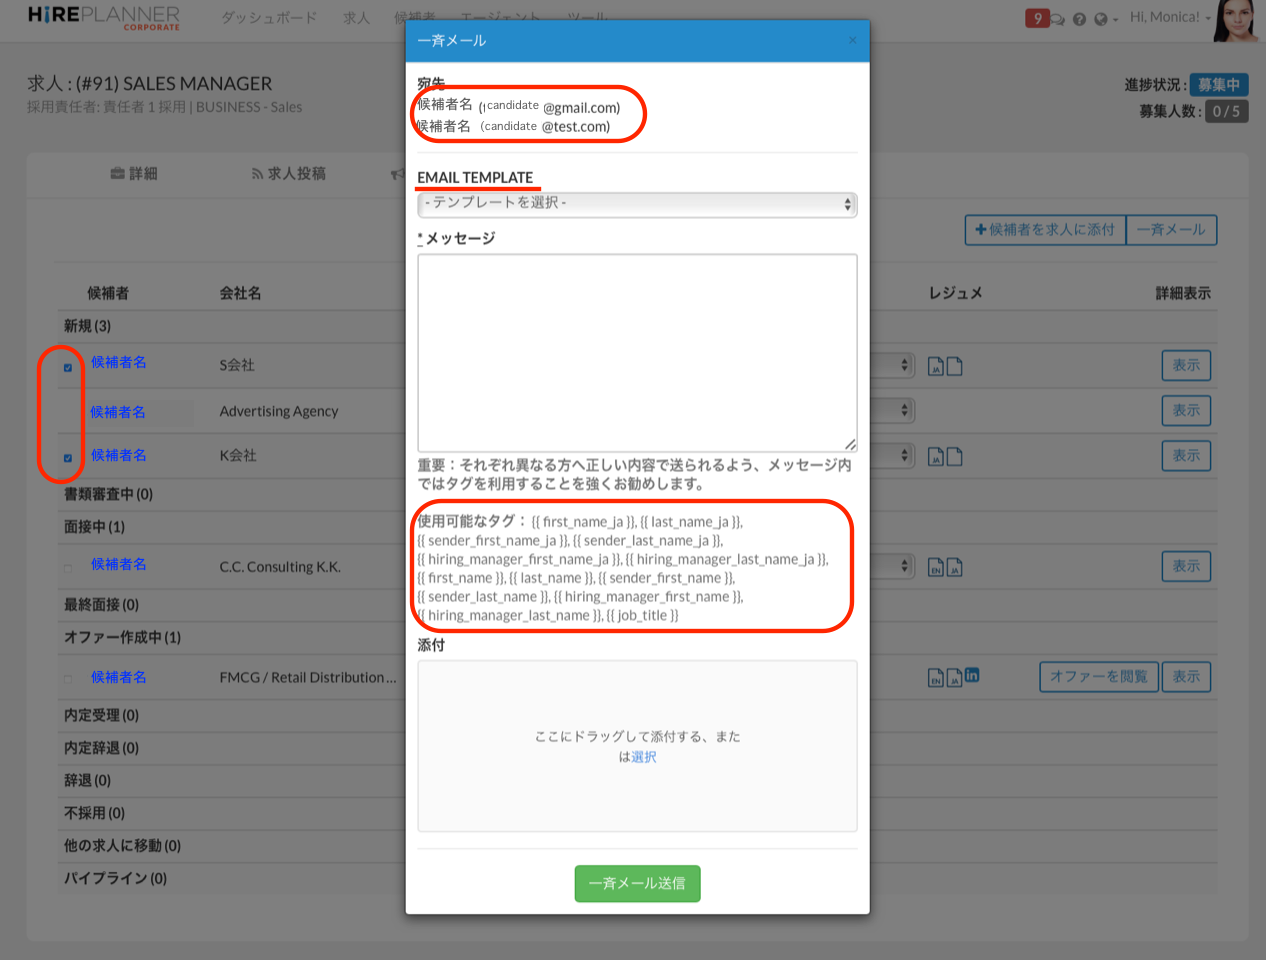Viewport: 1266px width, 960px height.
Task: Click the 選択 link in attachment area
Action: [x=644, y=757]
